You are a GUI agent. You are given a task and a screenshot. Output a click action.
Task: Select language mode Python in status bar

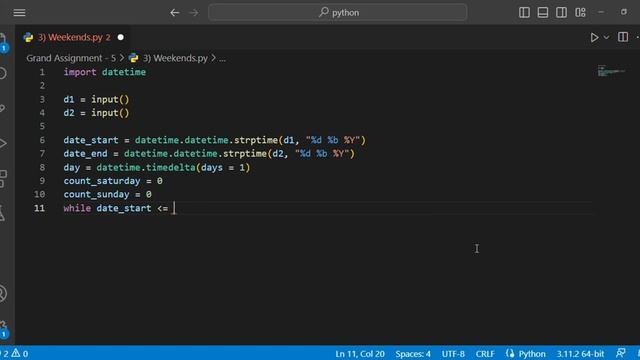(x=531, y=354)
